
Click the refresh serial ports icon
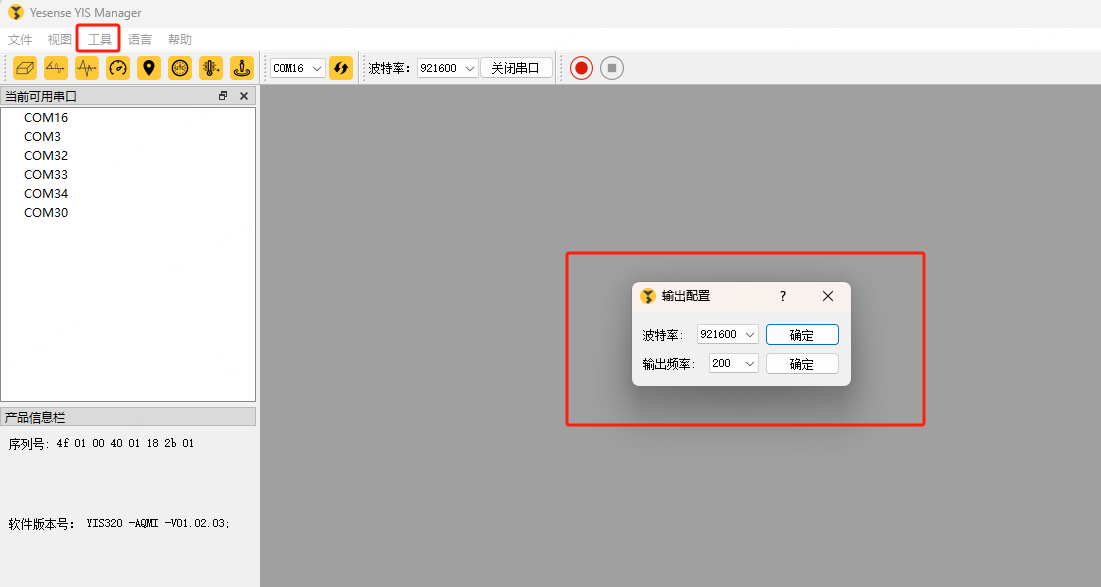341,68
